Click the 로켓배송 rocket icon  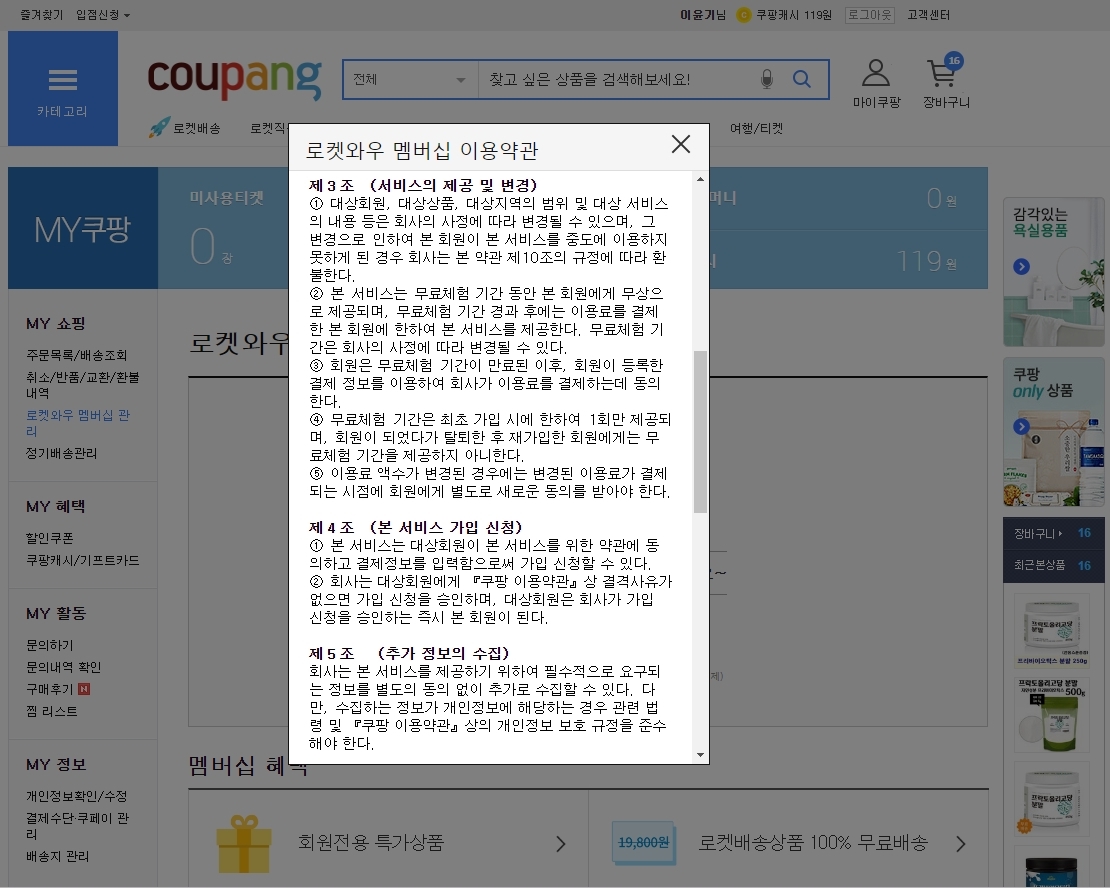point(159,127)
